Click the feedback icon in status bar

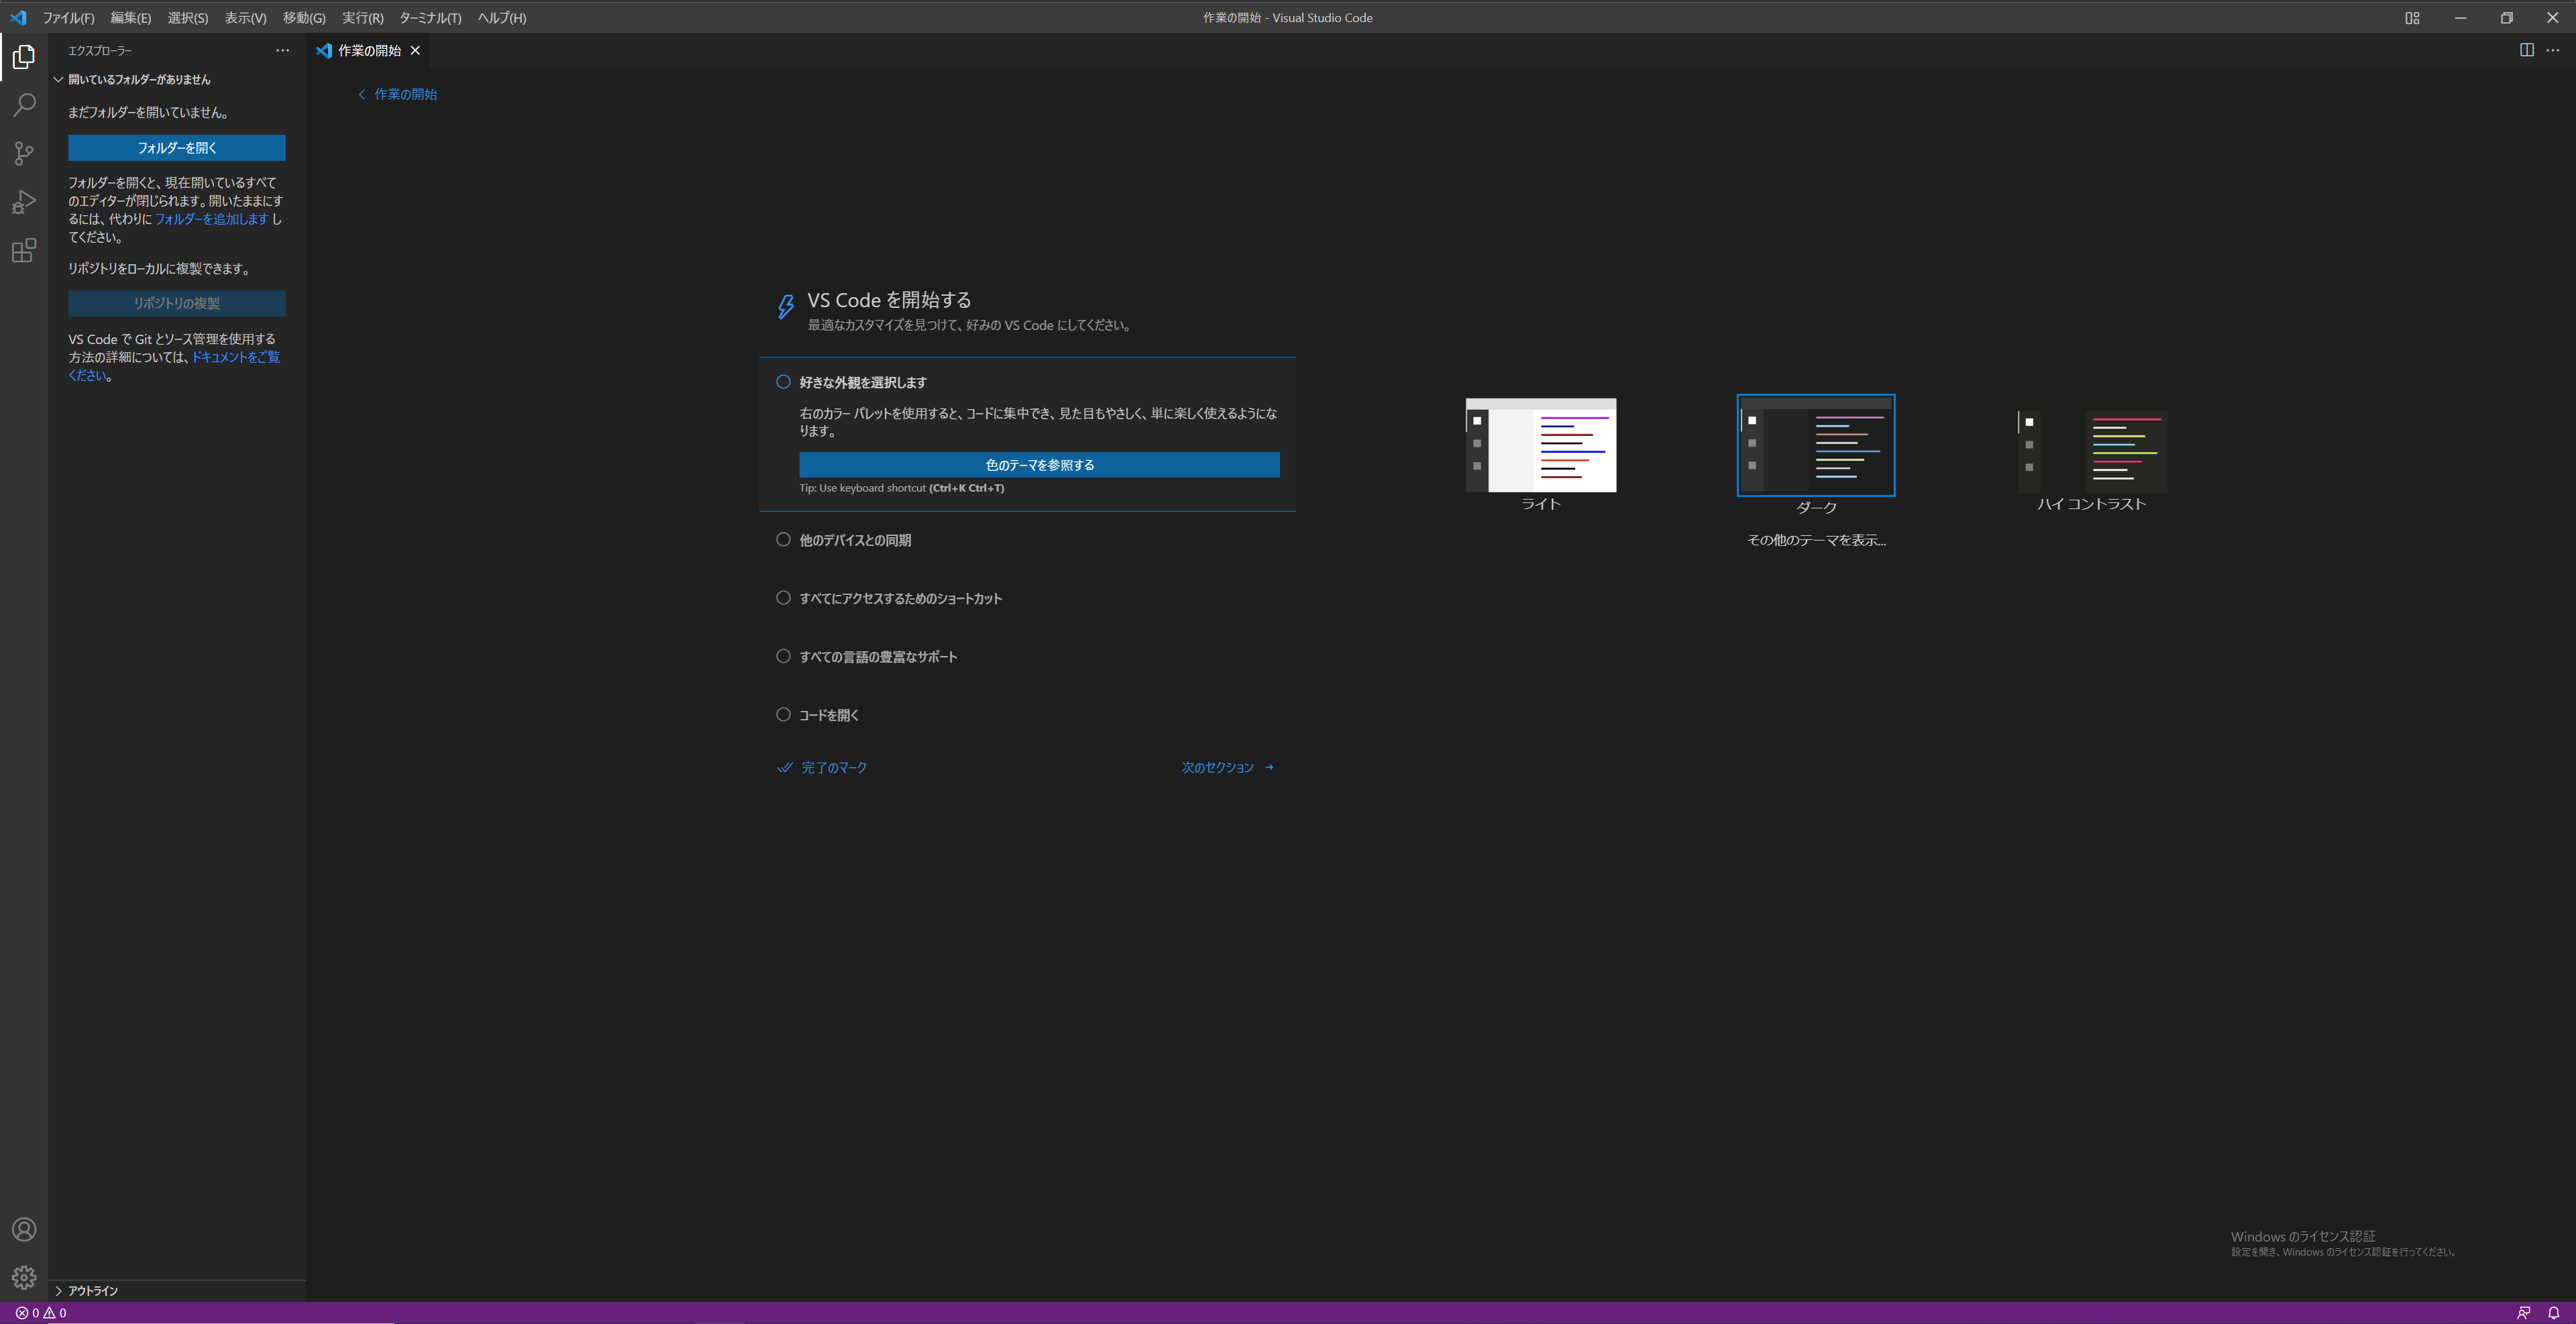(2524, 1313)
